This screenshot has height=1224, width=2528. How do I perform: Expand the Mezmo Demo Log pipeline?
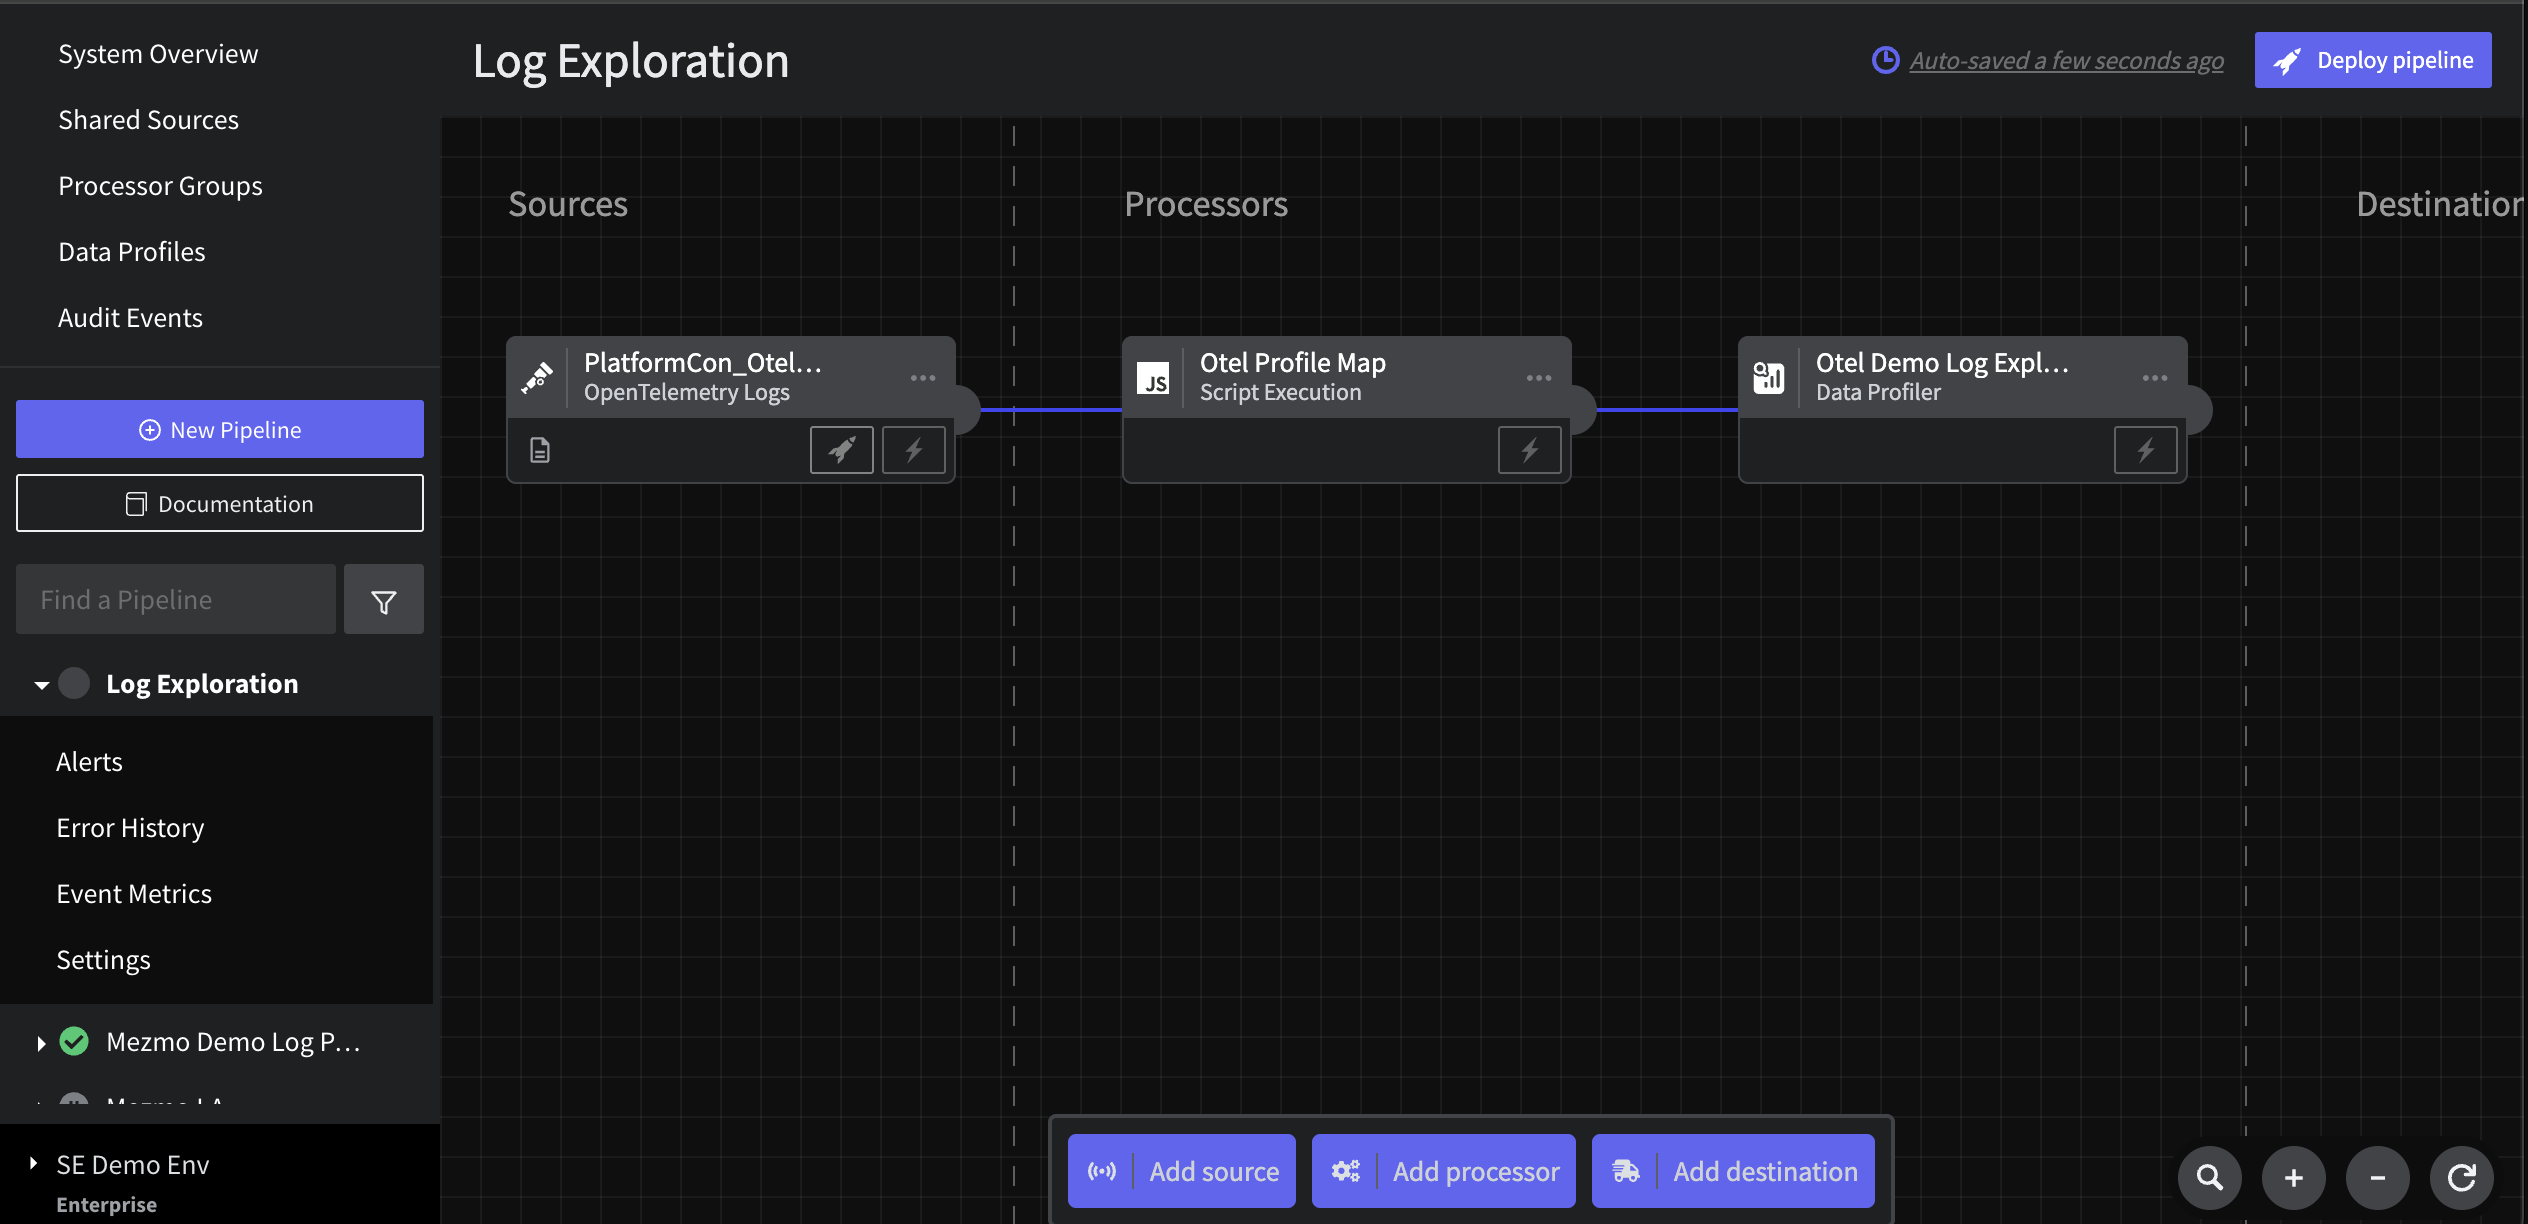tap(41, 1043)
